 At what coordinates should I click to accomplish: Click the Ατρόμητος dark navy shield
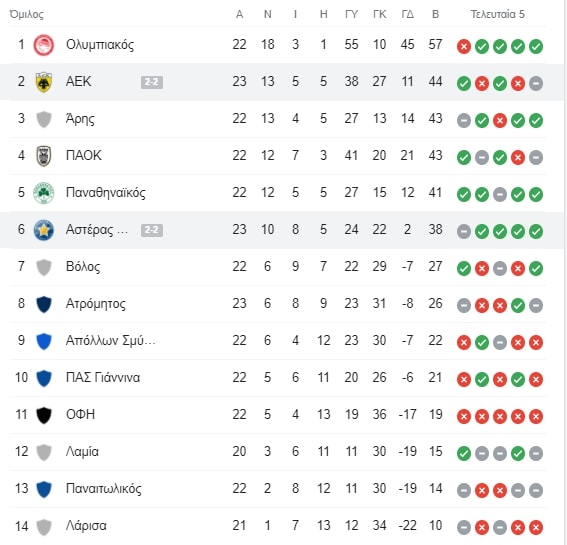click(44, 304)
